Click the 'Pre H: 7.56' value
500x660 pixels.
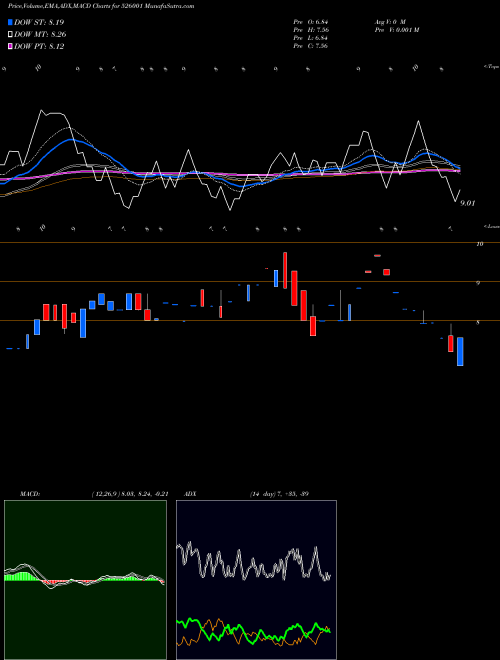pos(311,30)
